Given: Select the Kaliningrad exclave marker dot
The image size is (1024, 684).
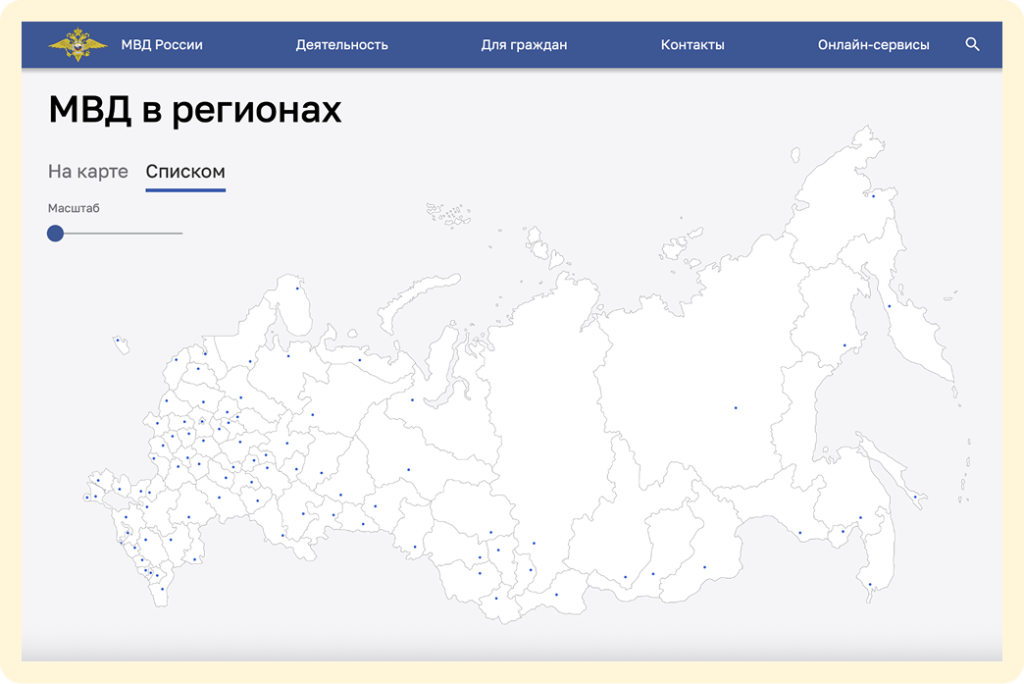Looking at the screenshot, I should 117,340.
